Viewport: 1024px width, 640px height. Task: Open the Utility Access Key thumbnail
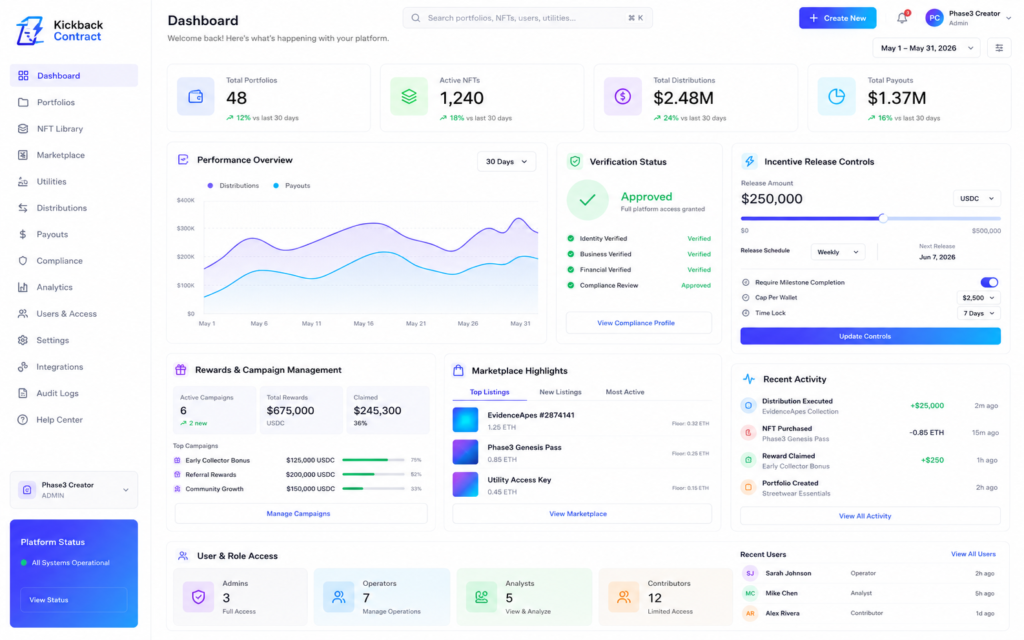coord(465,485)
